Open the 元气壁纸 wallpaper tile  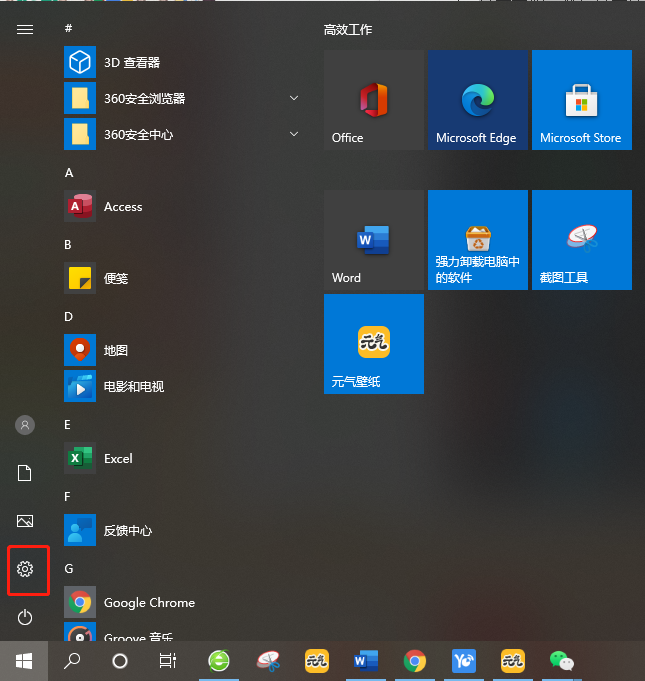coord(373,344)
